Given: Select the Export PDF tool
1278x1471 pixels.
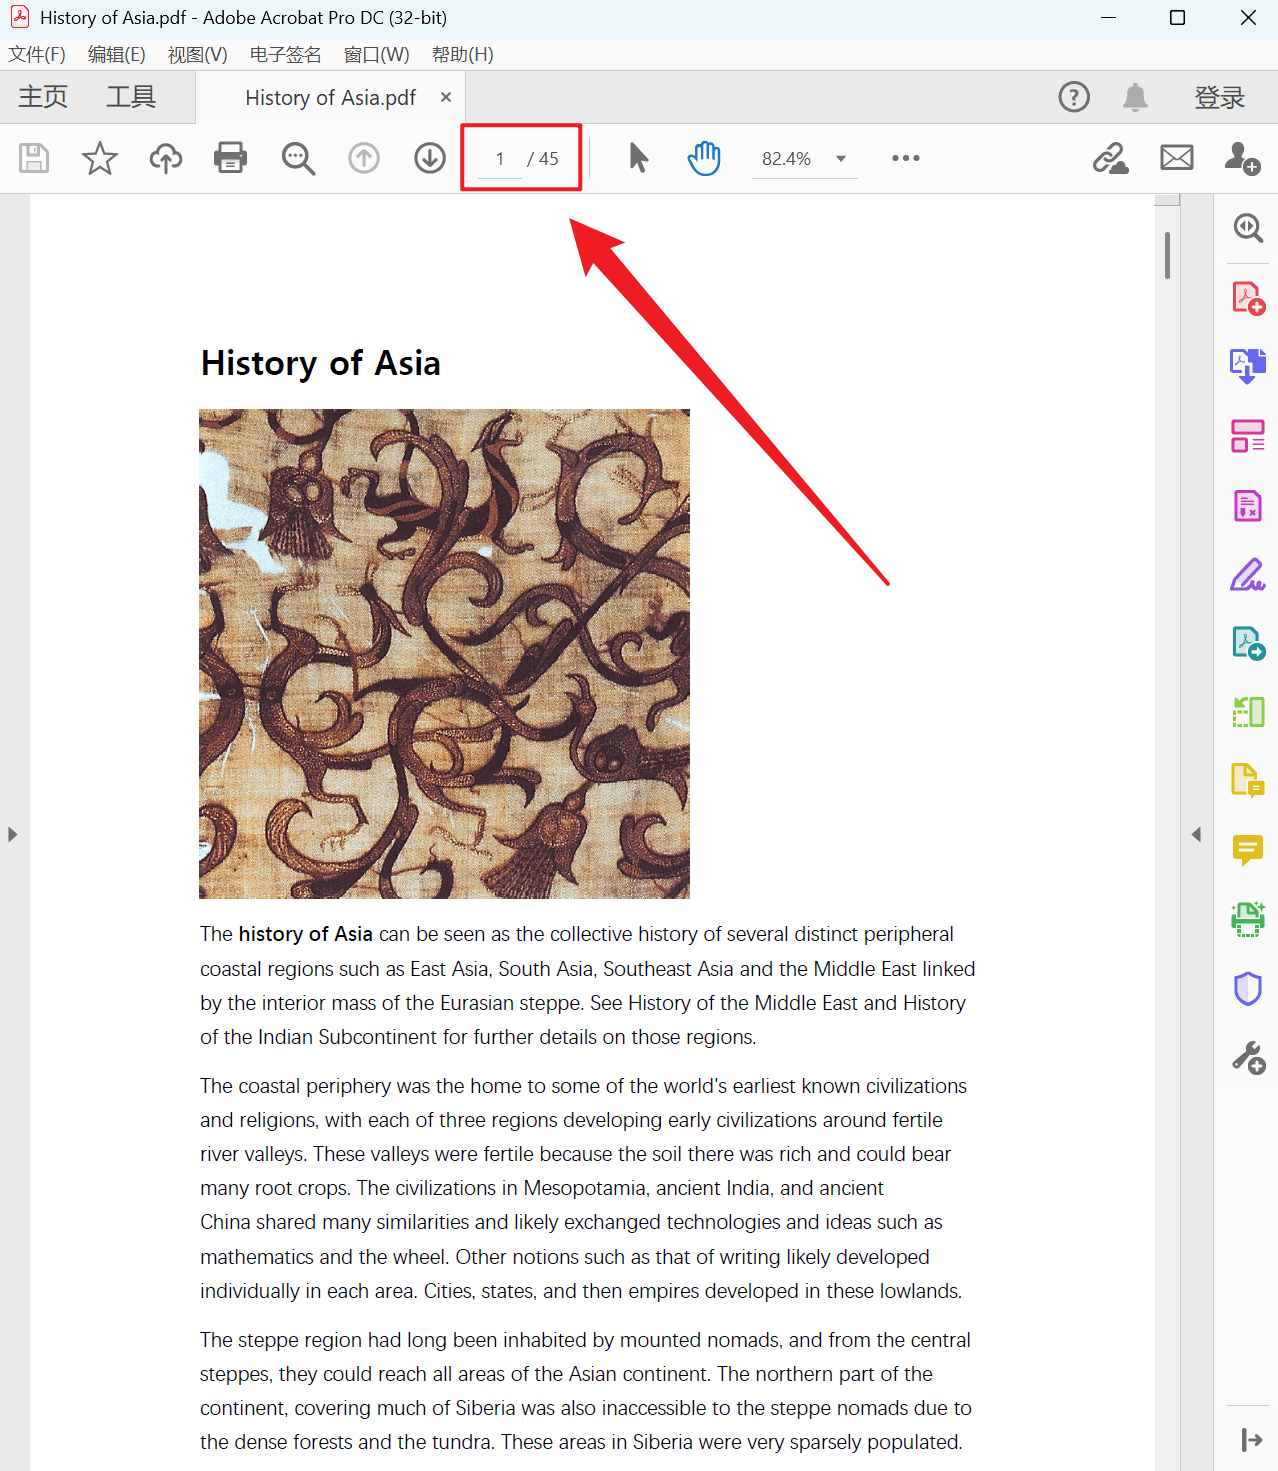Looking at the screenshot, I should pyautogui.click(x=1248, y=366).
